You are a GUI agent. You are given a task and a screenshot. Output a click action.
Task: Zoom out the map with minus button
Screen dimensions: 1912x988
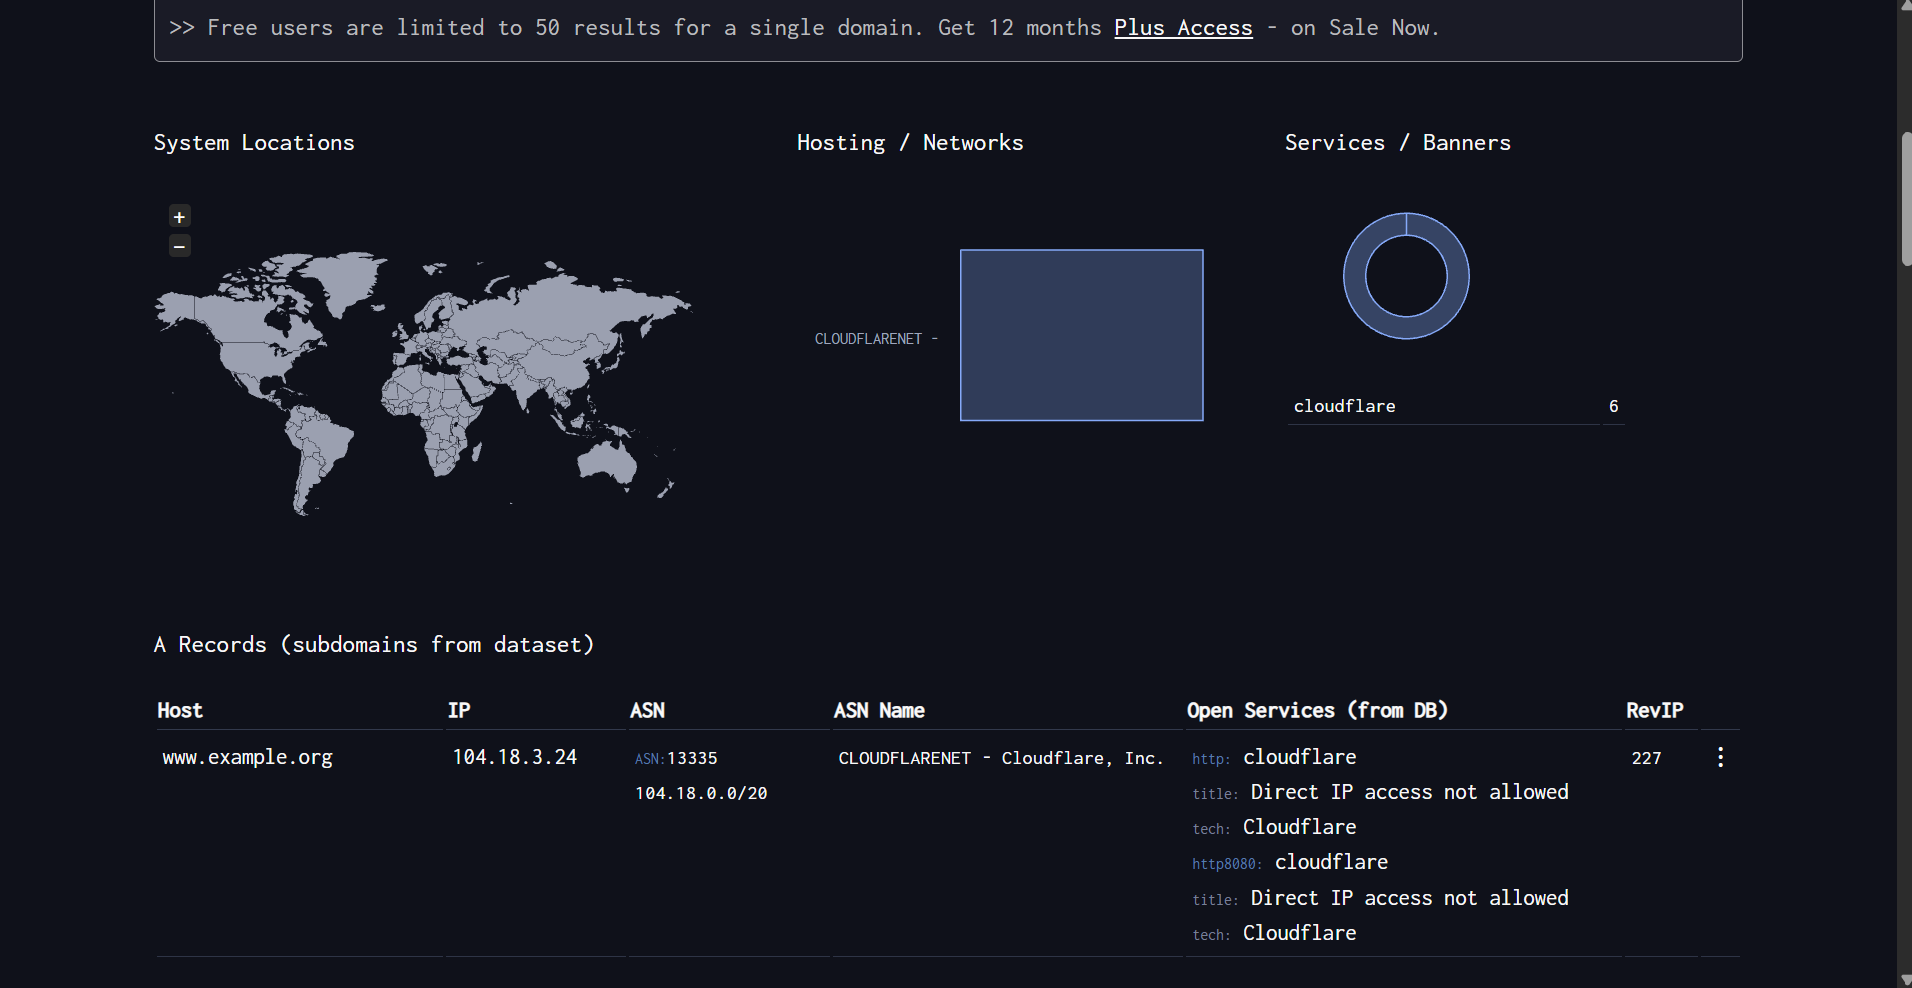click(x=180, y=246)
